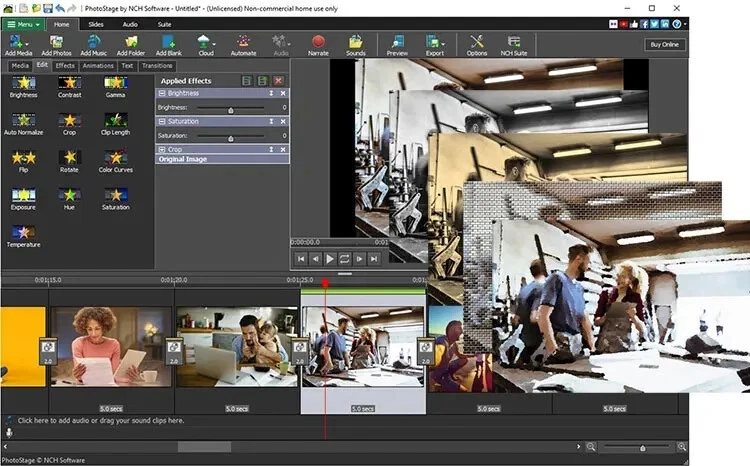Viewport: 750px width, 466px height.
Task: Open the Cloud dropdown in toolbar
Action: coord(205,44)
